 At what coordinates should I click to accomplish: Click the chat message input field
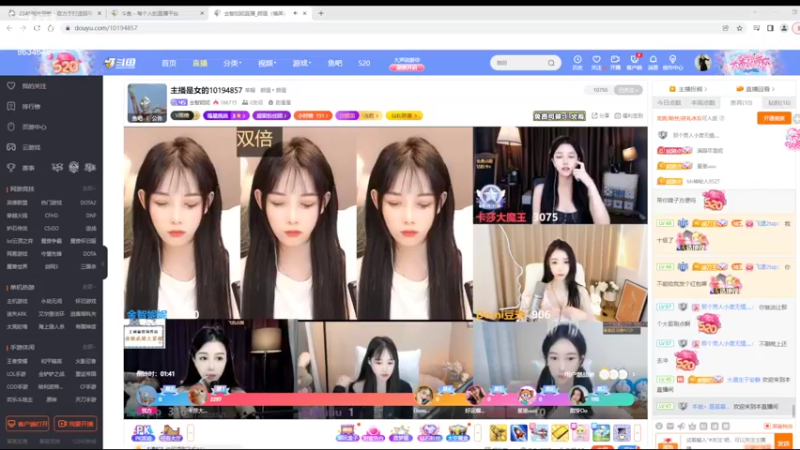(x=726, y=440)
